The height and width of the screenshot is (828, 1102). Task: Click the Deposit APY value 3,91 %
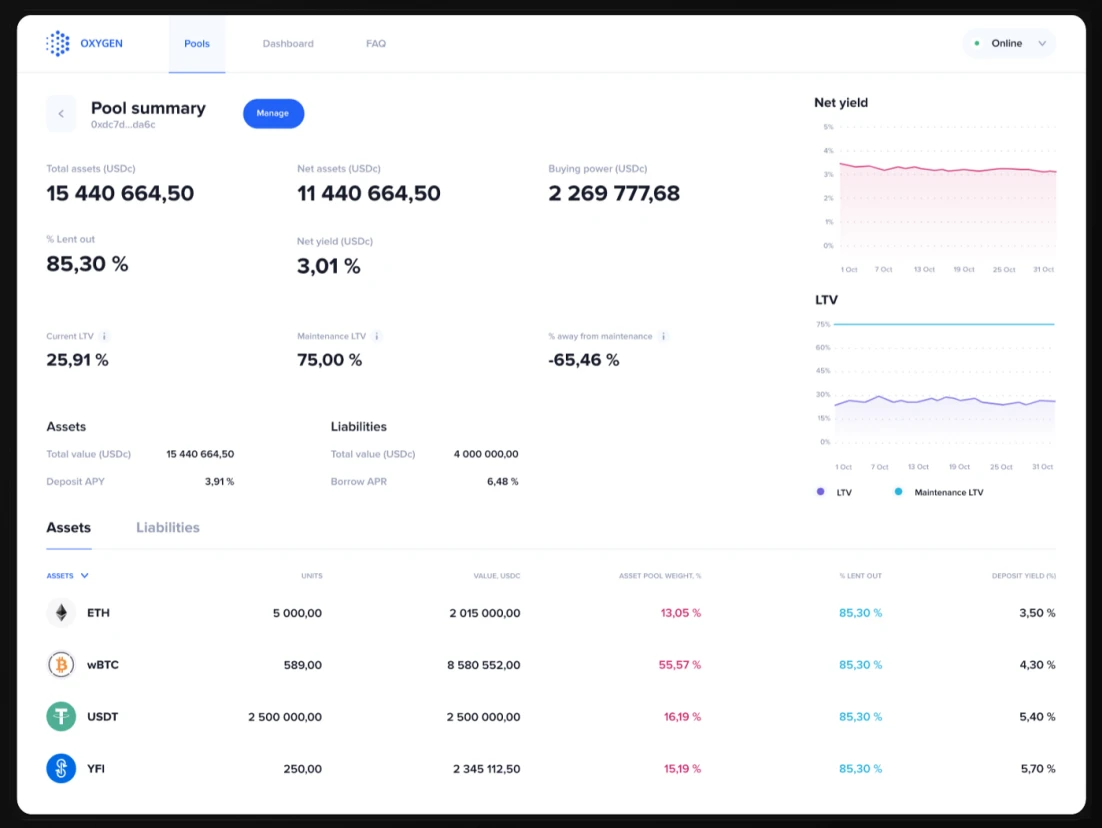pos(219,482)
